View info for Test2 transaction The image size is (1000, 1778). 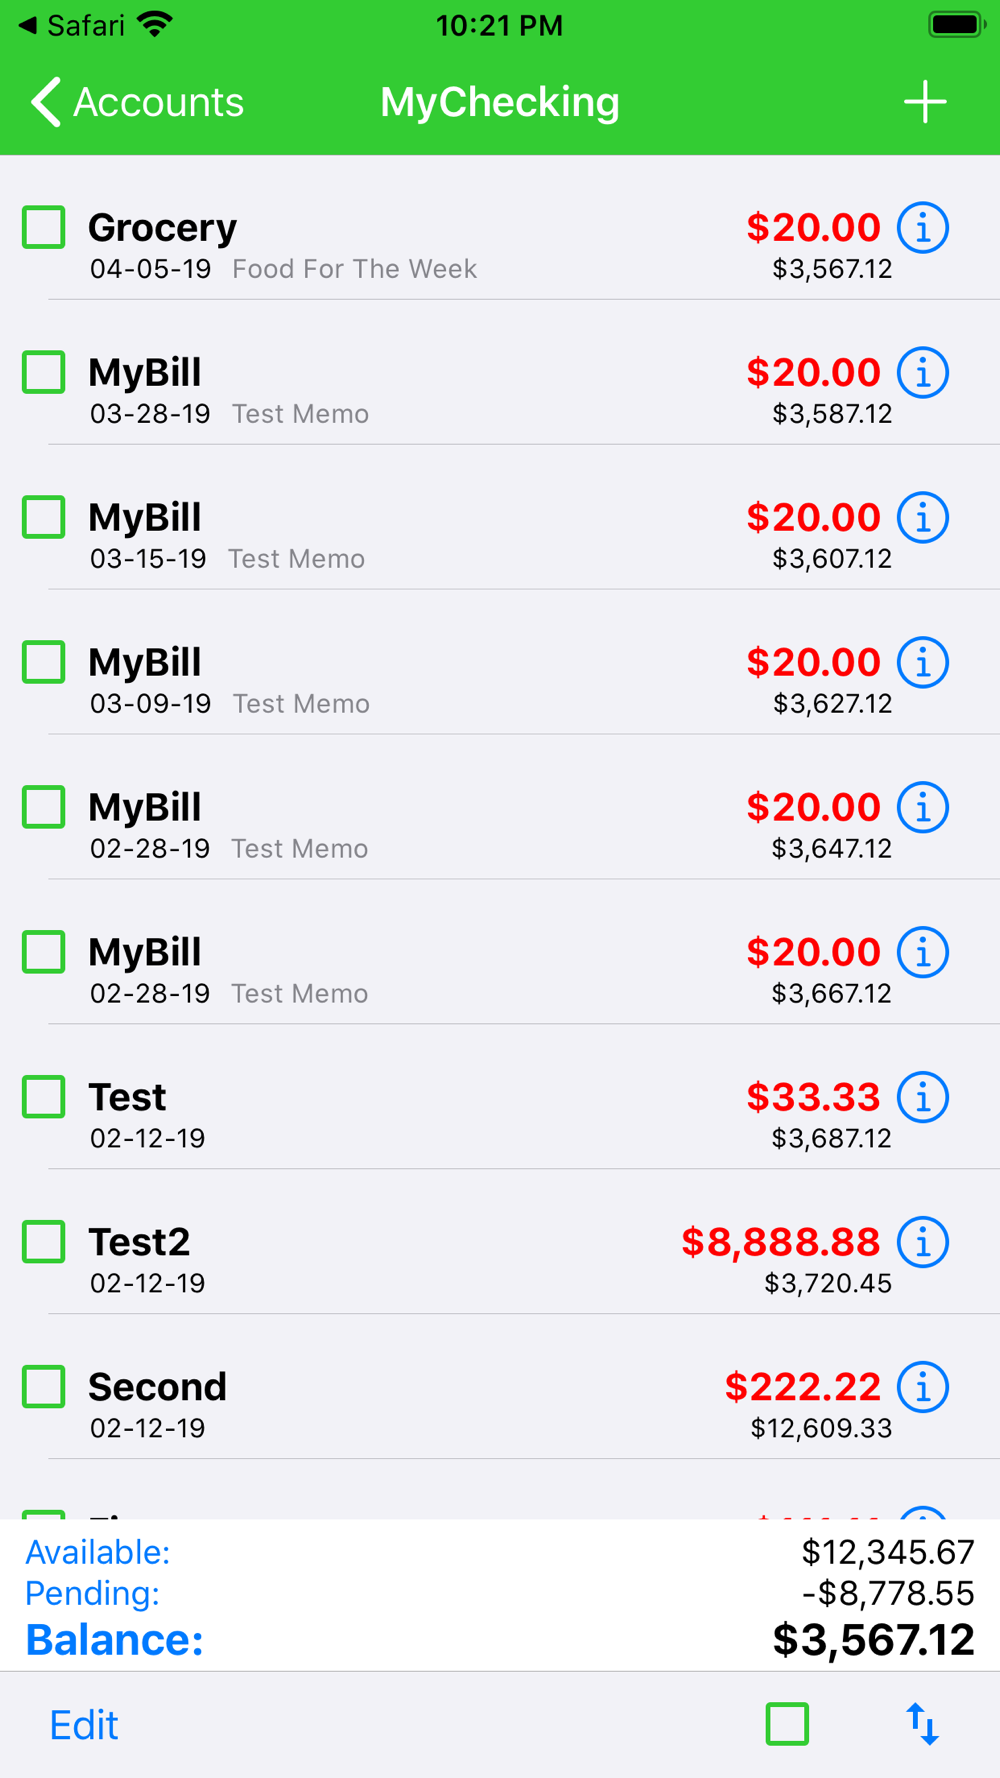[922, 1243]
